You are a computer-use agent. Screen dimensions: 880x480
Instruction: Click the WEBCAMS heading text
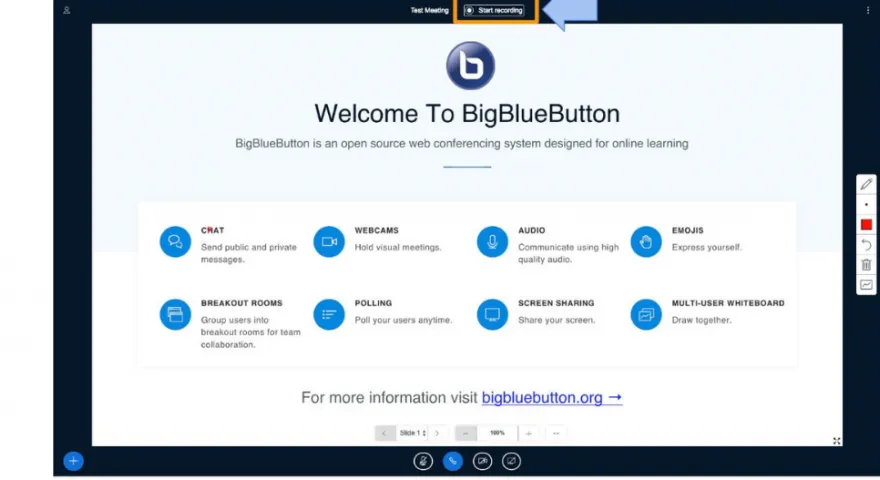(377, 230)
